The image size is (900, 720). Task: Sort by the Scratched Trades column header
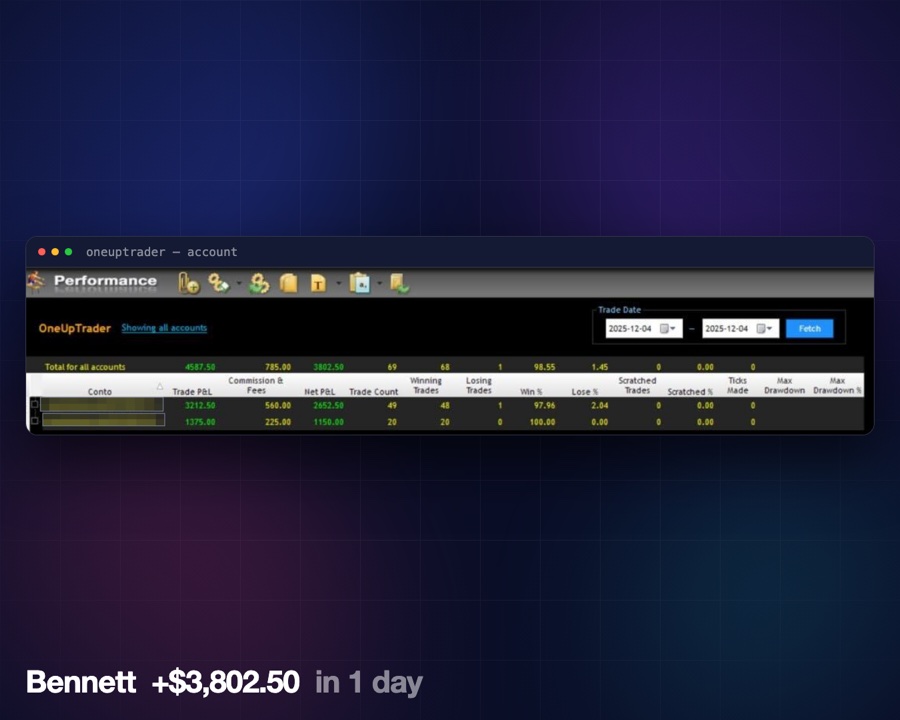point(637,385)
